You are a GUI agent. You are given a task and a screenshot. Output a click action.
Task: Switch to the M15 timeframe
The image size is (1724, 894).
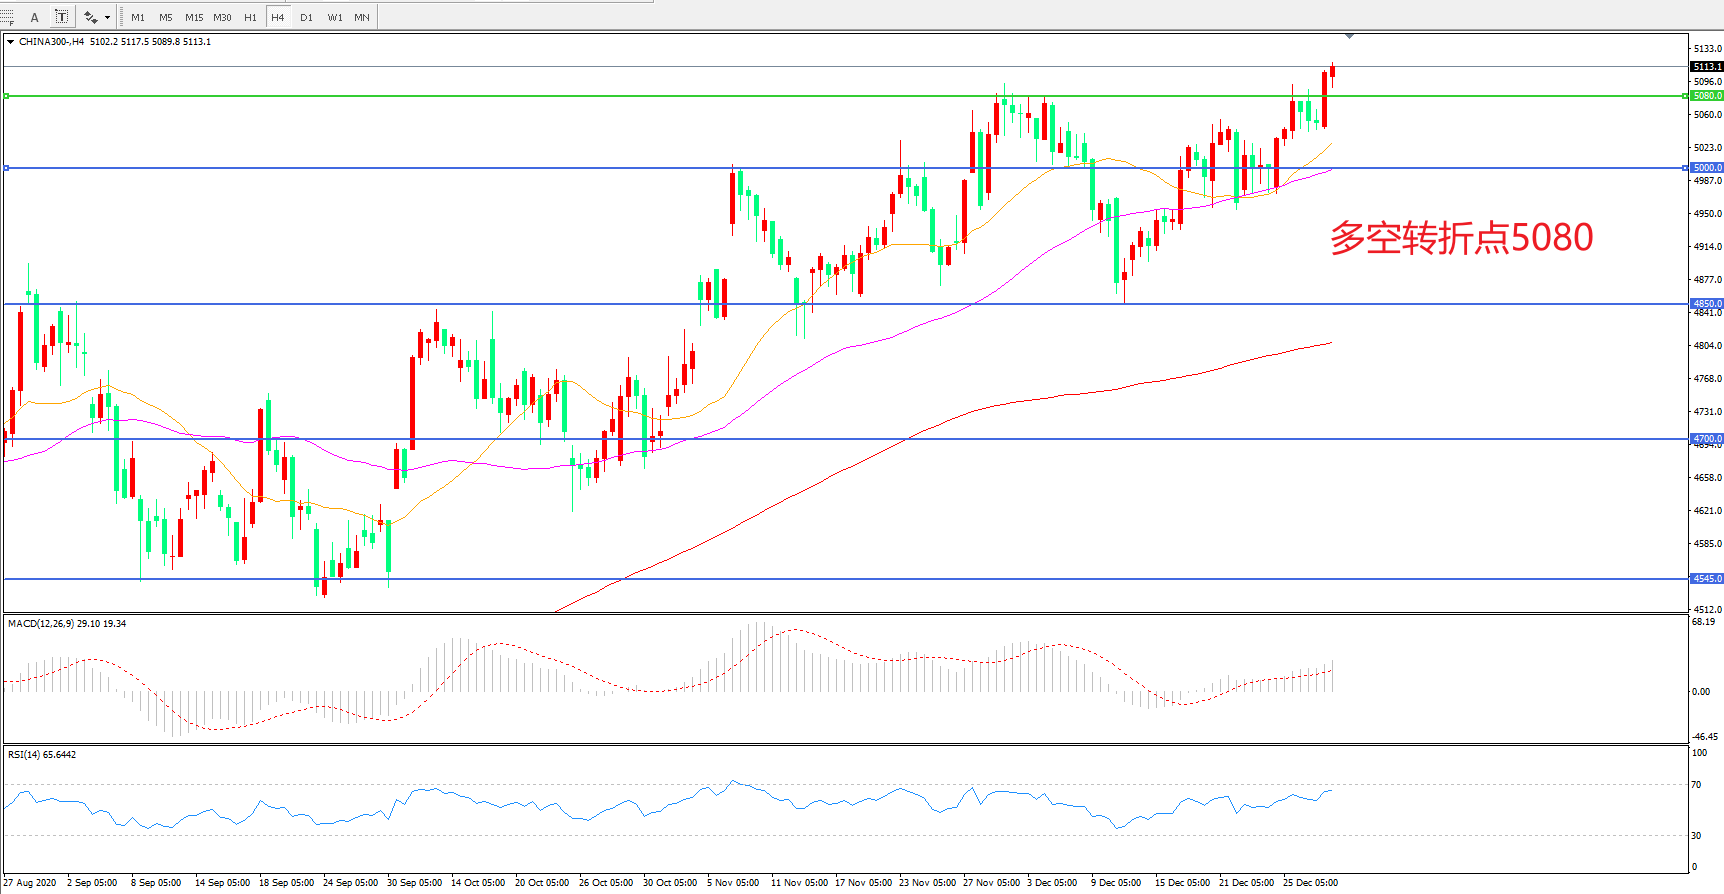193,17
